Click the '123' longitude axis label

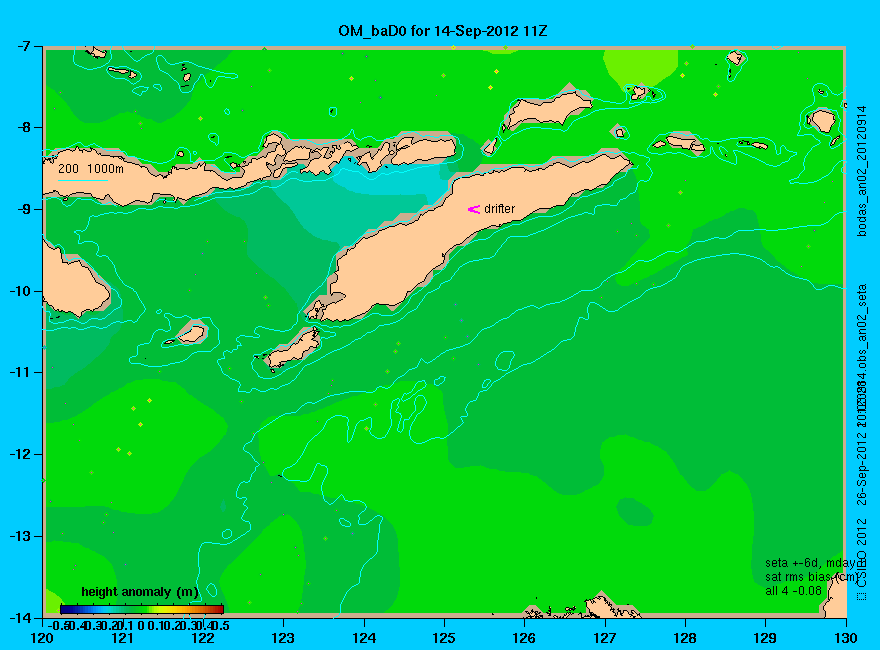pos(283,638)
